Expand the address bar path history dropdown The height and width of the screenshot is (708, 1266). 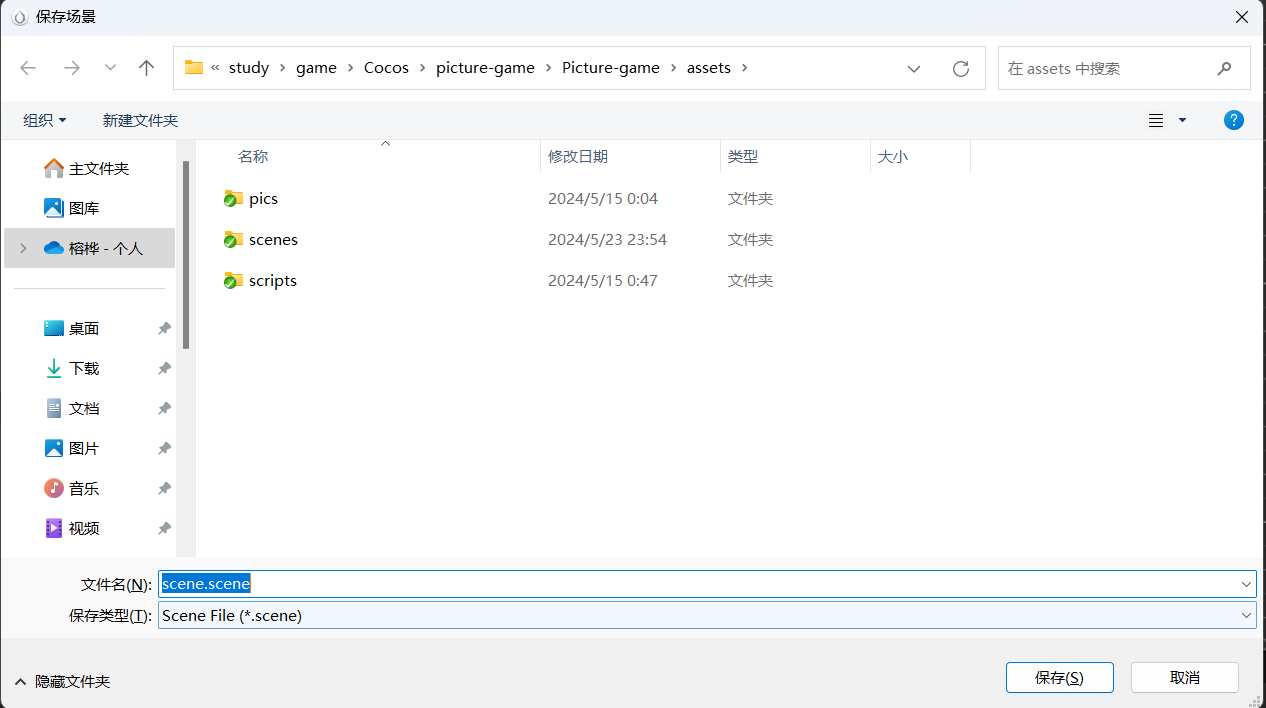pyautogui.click(x=914, y=68)
